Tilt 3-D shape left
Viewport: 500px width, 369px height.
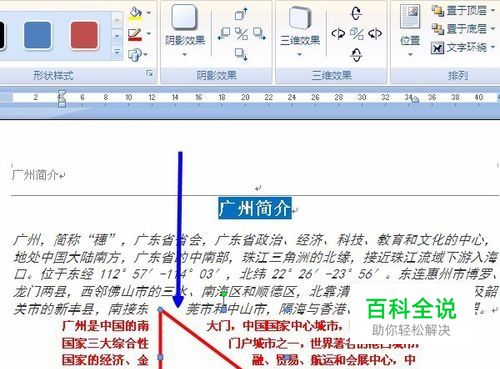338,34
